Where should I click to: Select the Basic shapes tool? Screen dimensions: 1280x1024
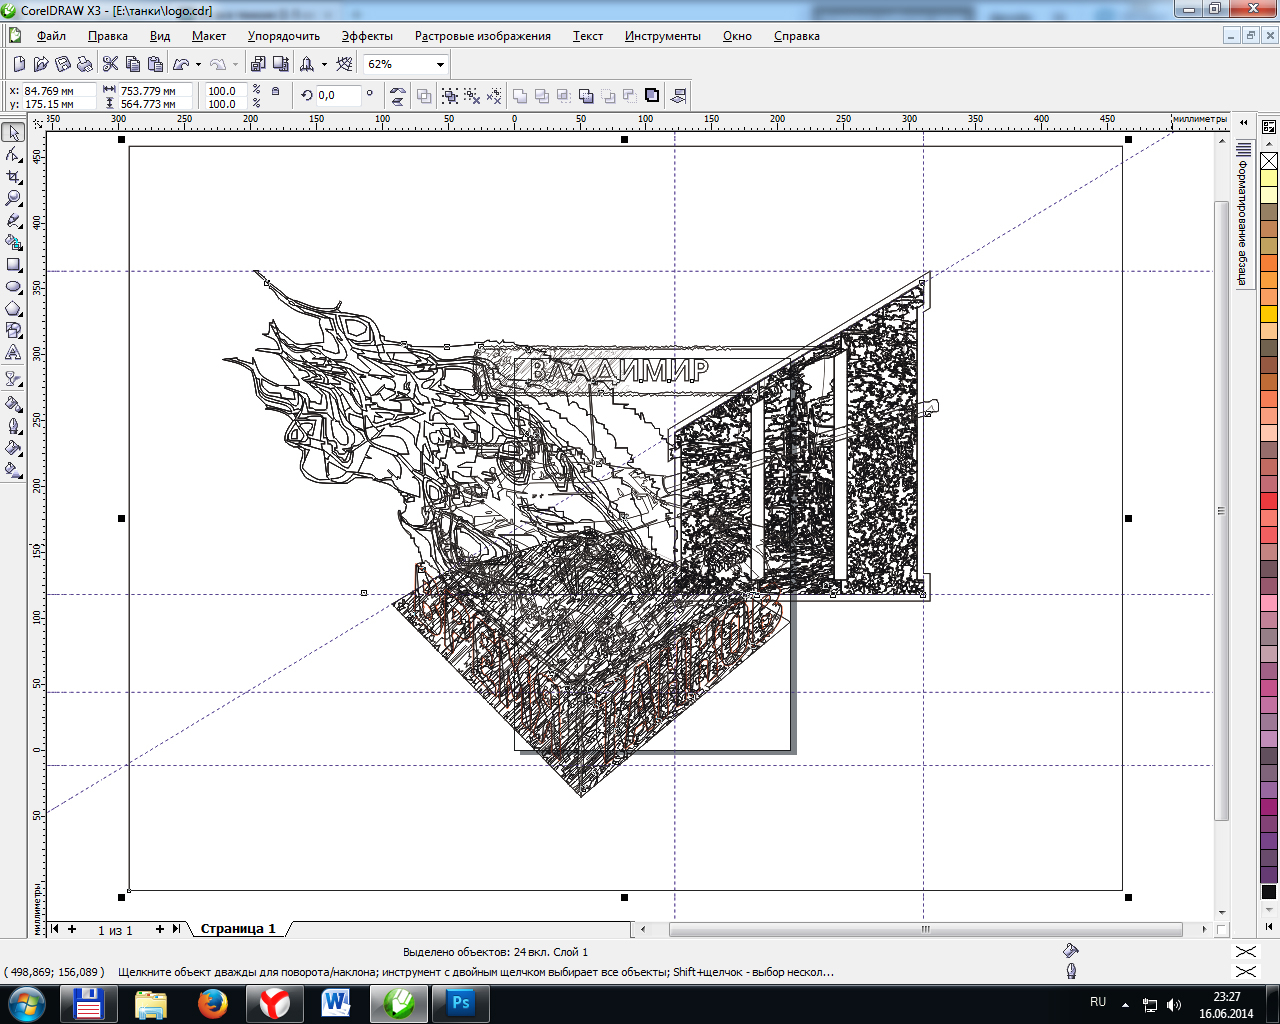pyautogui.click(x=13, y=331)
